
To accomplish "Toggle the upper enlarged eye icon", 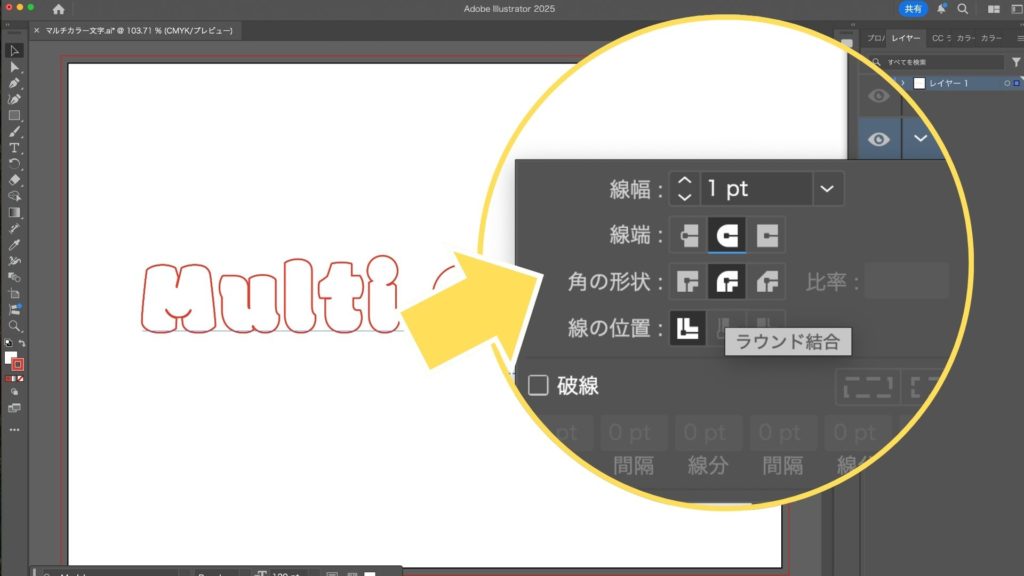I will point(879,96).
